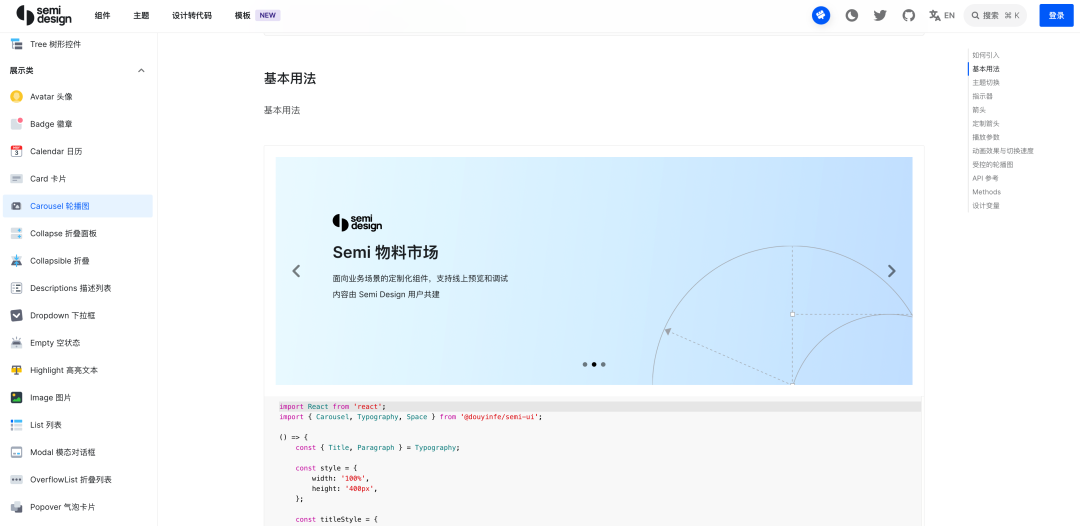
Task: Click the Popover 气泡卡片 icon
Action: pyautogui.click(x=17, y=507)
